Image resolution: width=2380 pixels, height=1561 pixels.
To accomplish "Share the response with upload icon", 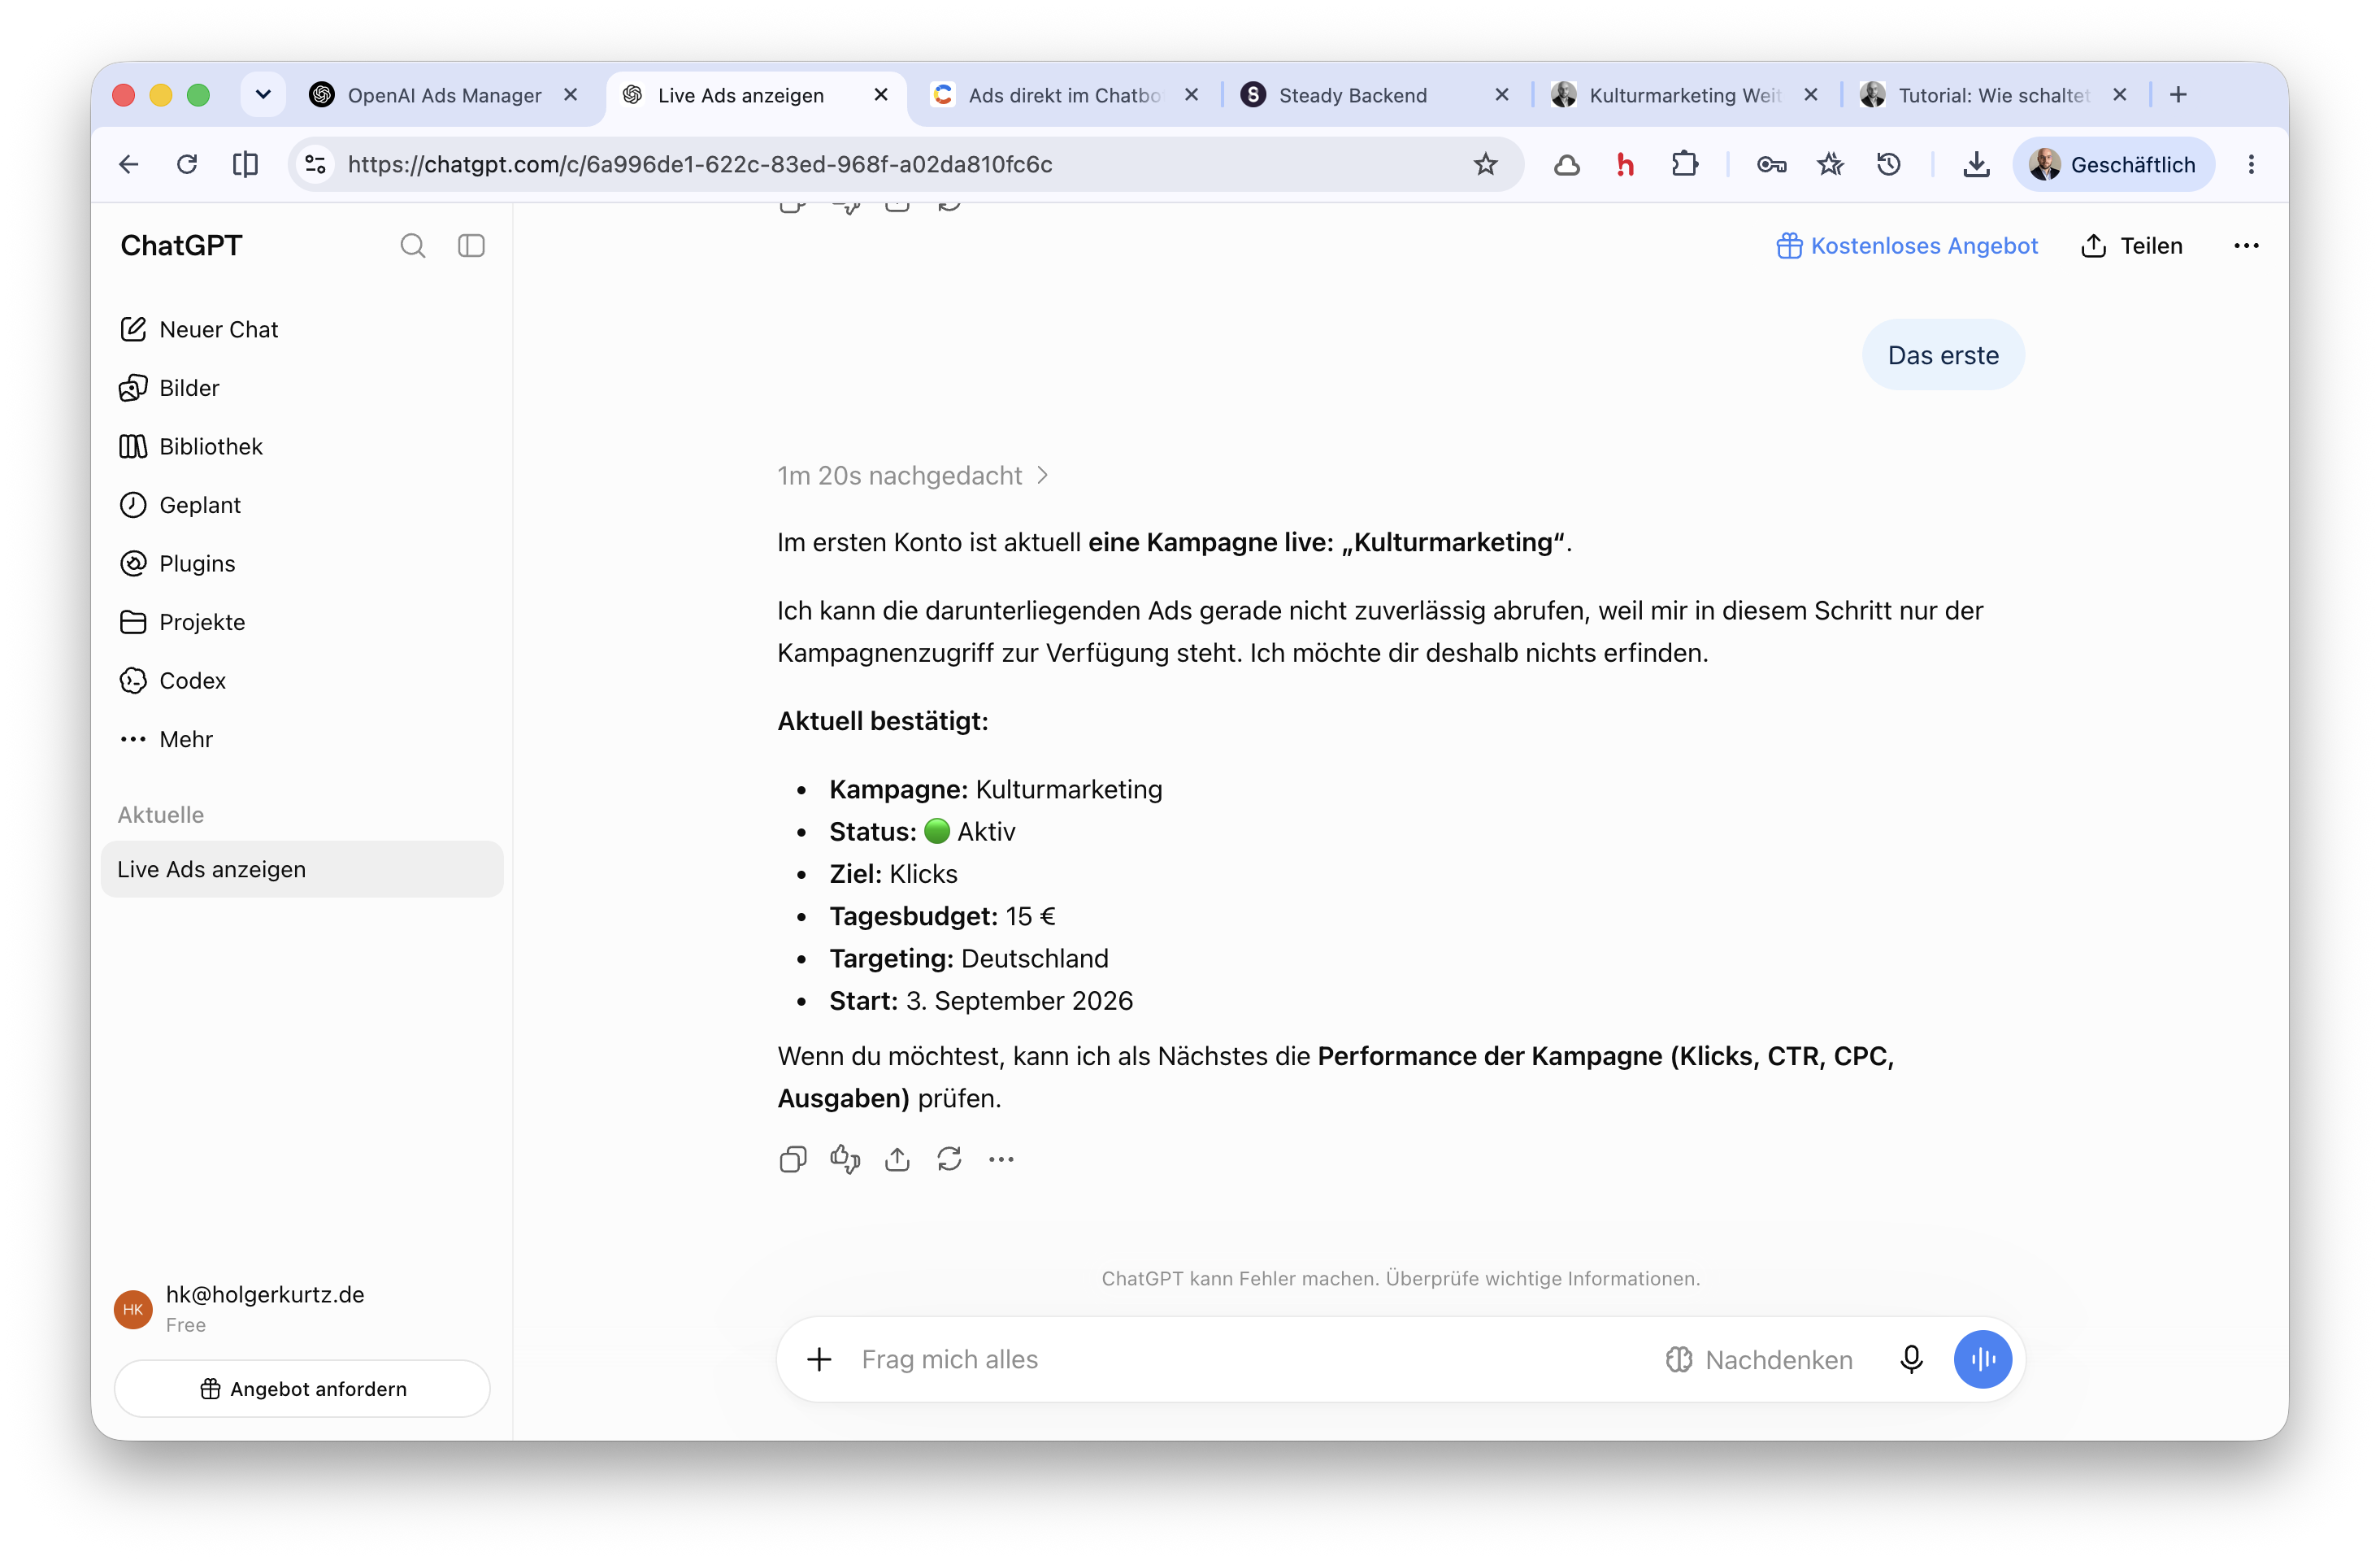I will coord(897,1159).
